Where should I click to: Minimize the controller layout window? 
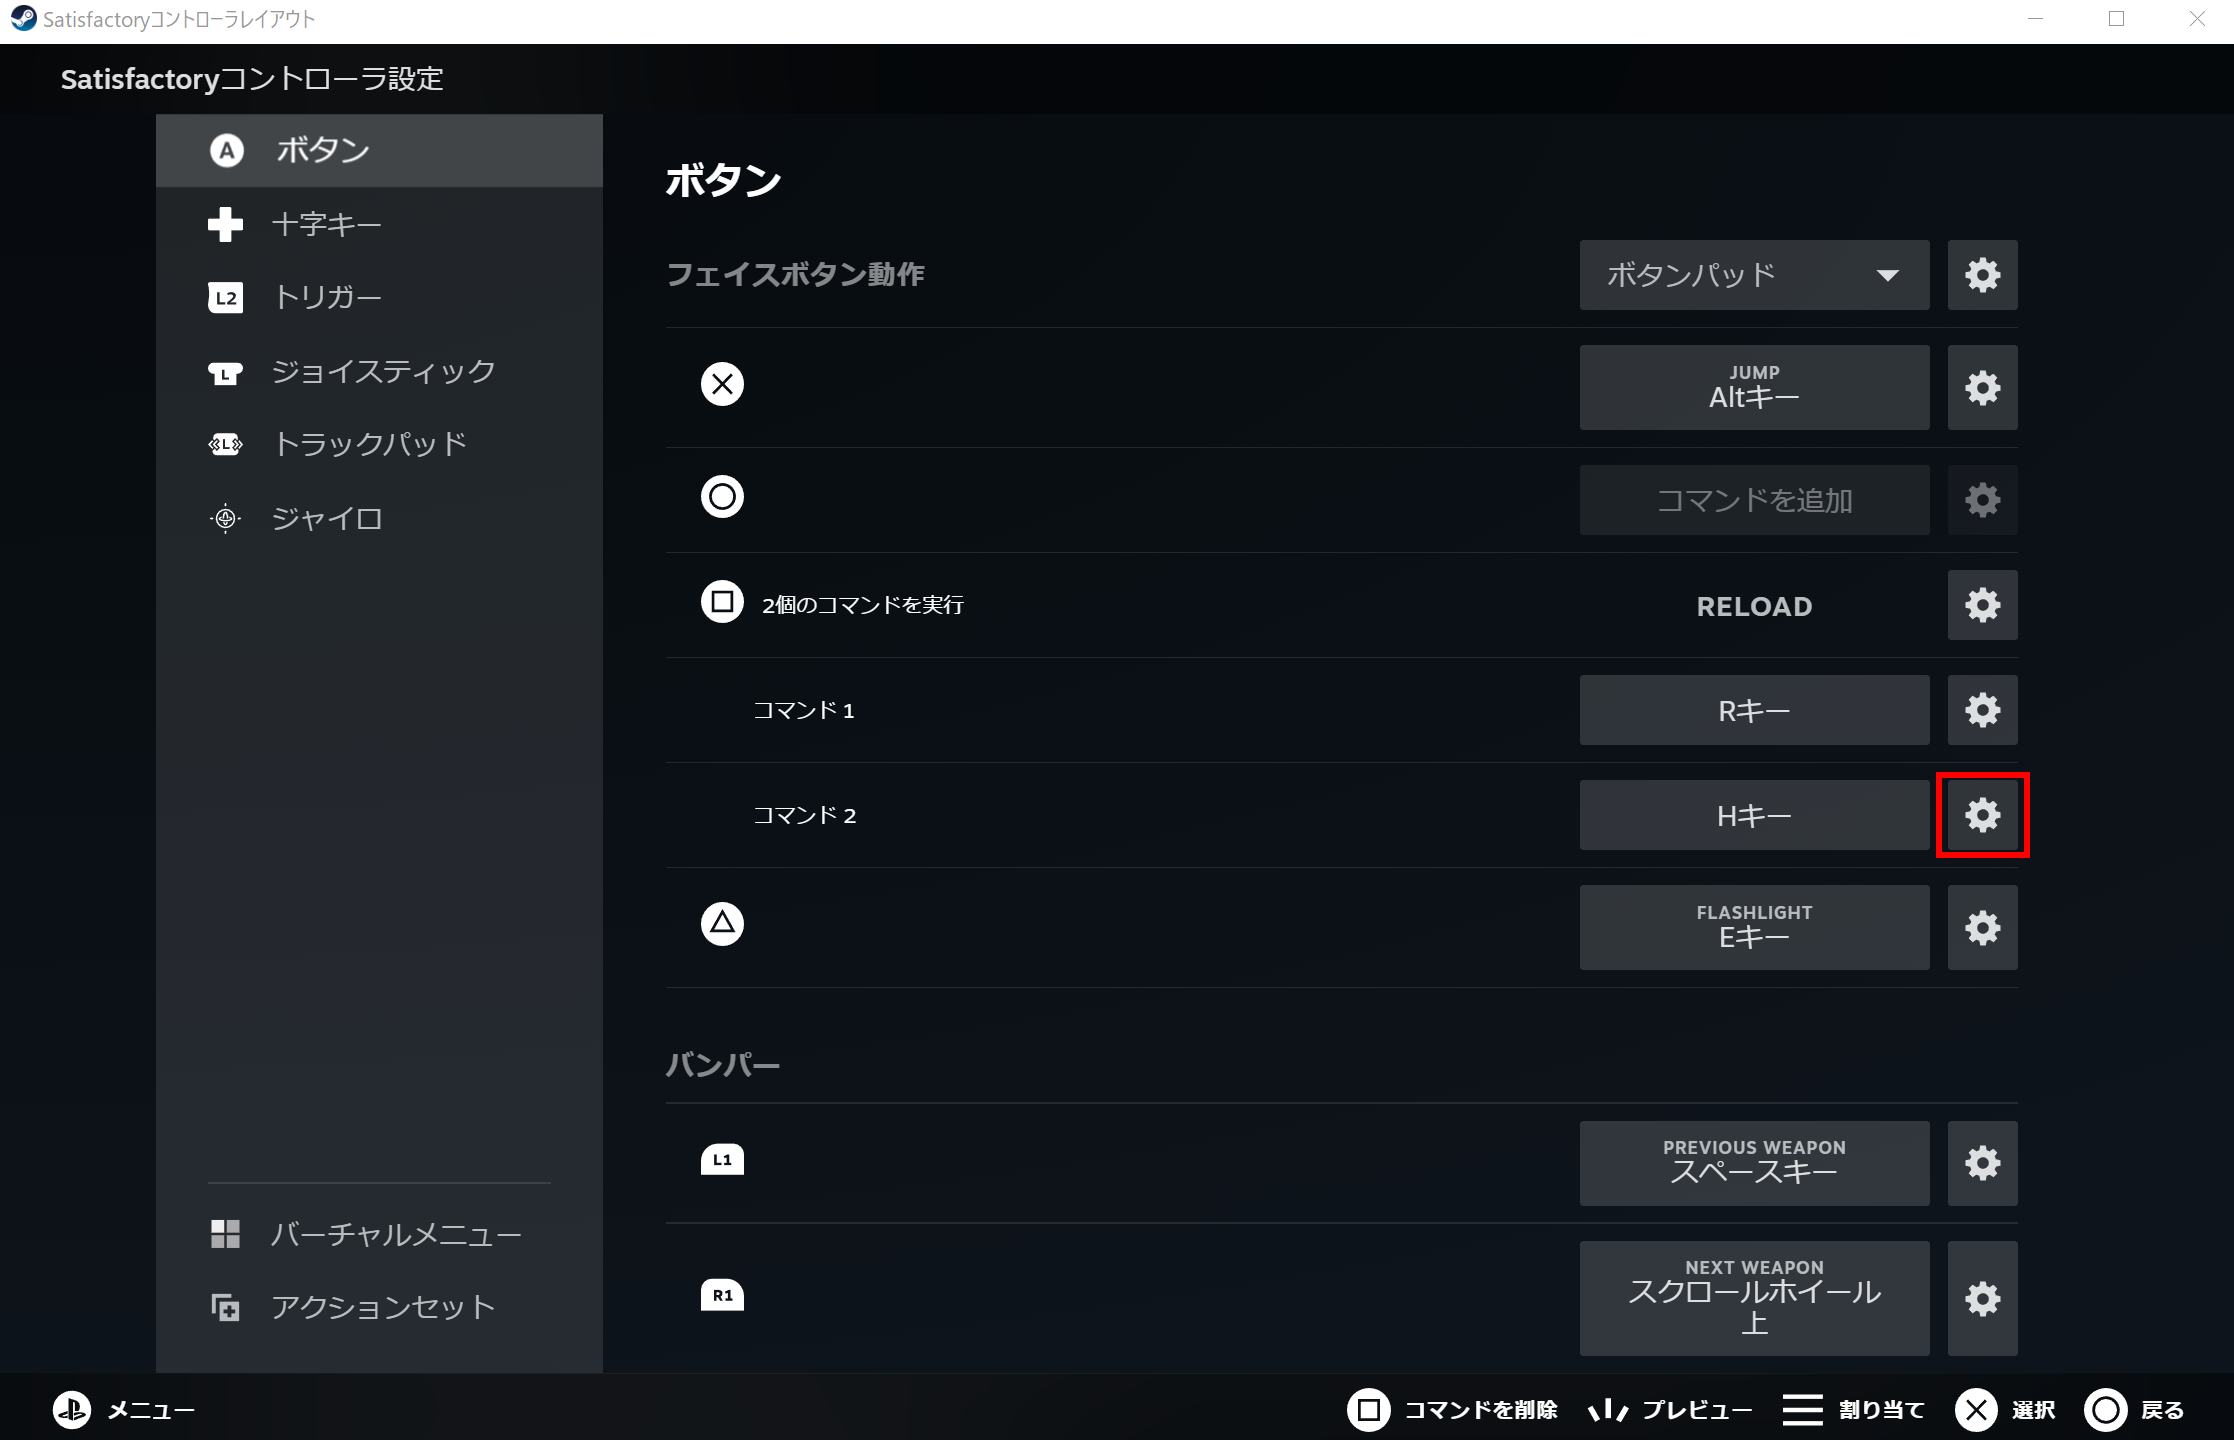pyautogui.click(x=2035, y=19)
